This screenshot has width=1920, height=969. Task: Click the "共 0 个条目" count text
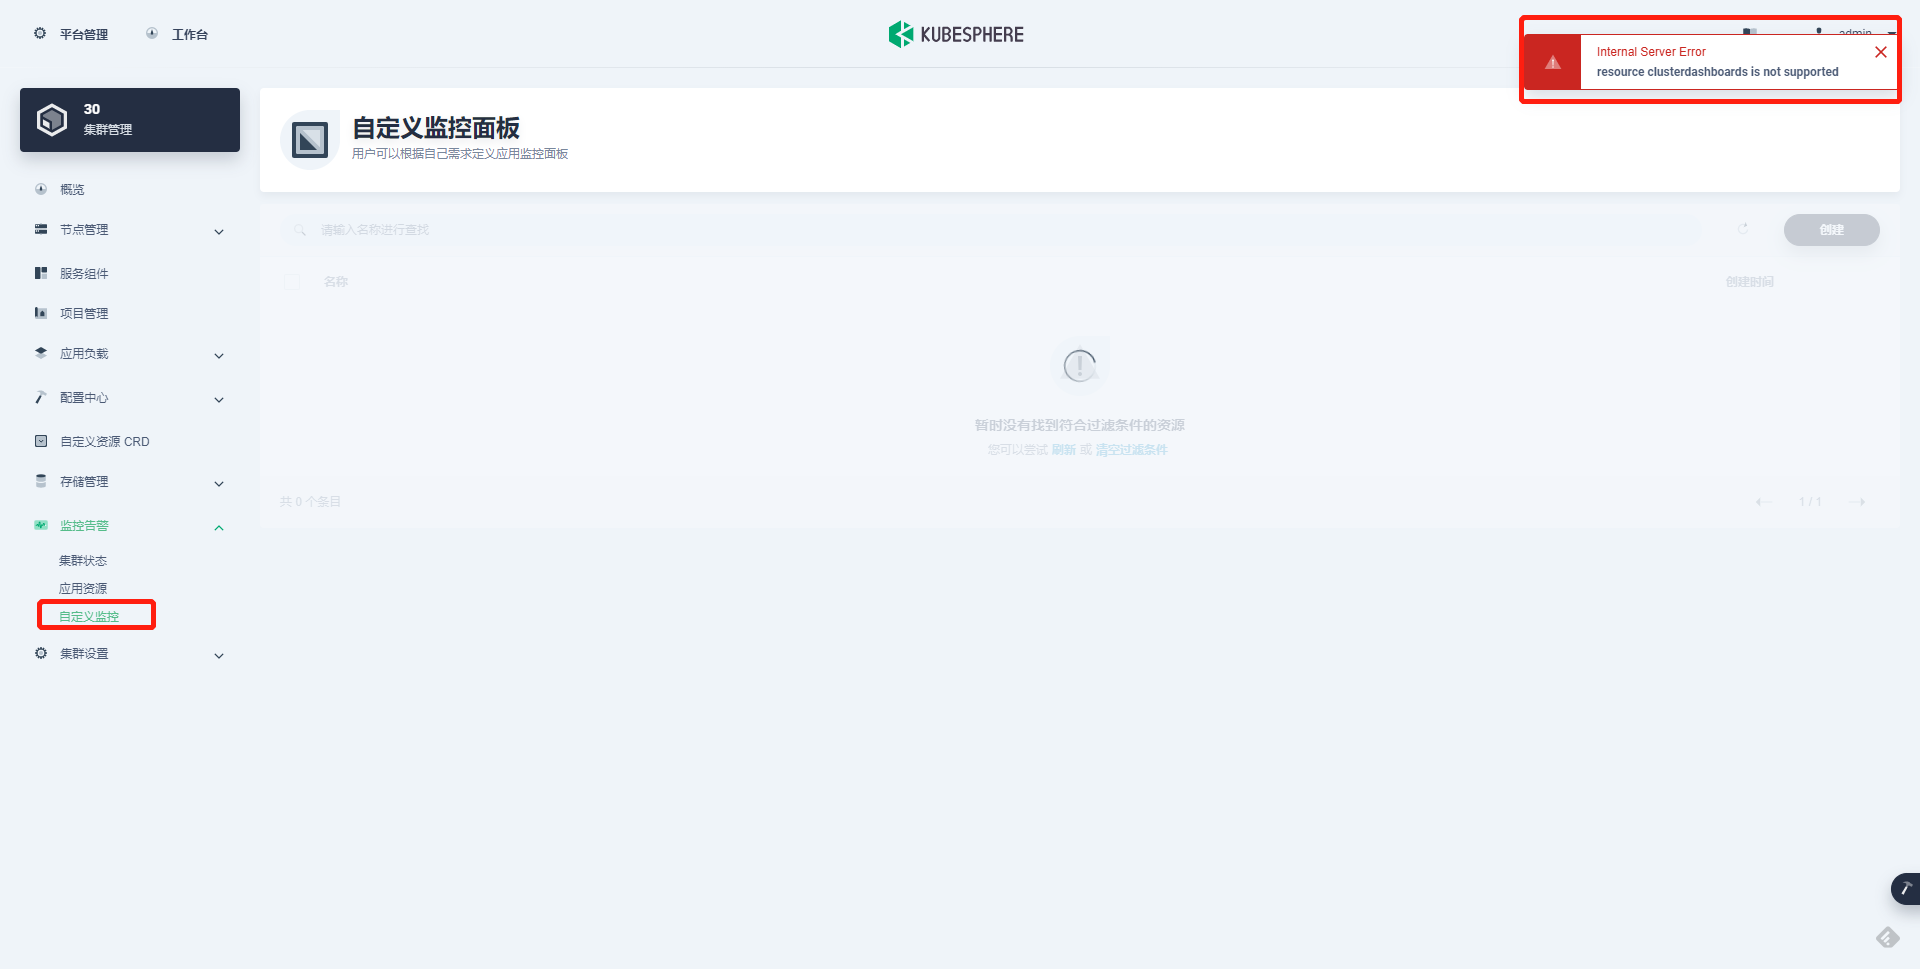tap(310, 502)
